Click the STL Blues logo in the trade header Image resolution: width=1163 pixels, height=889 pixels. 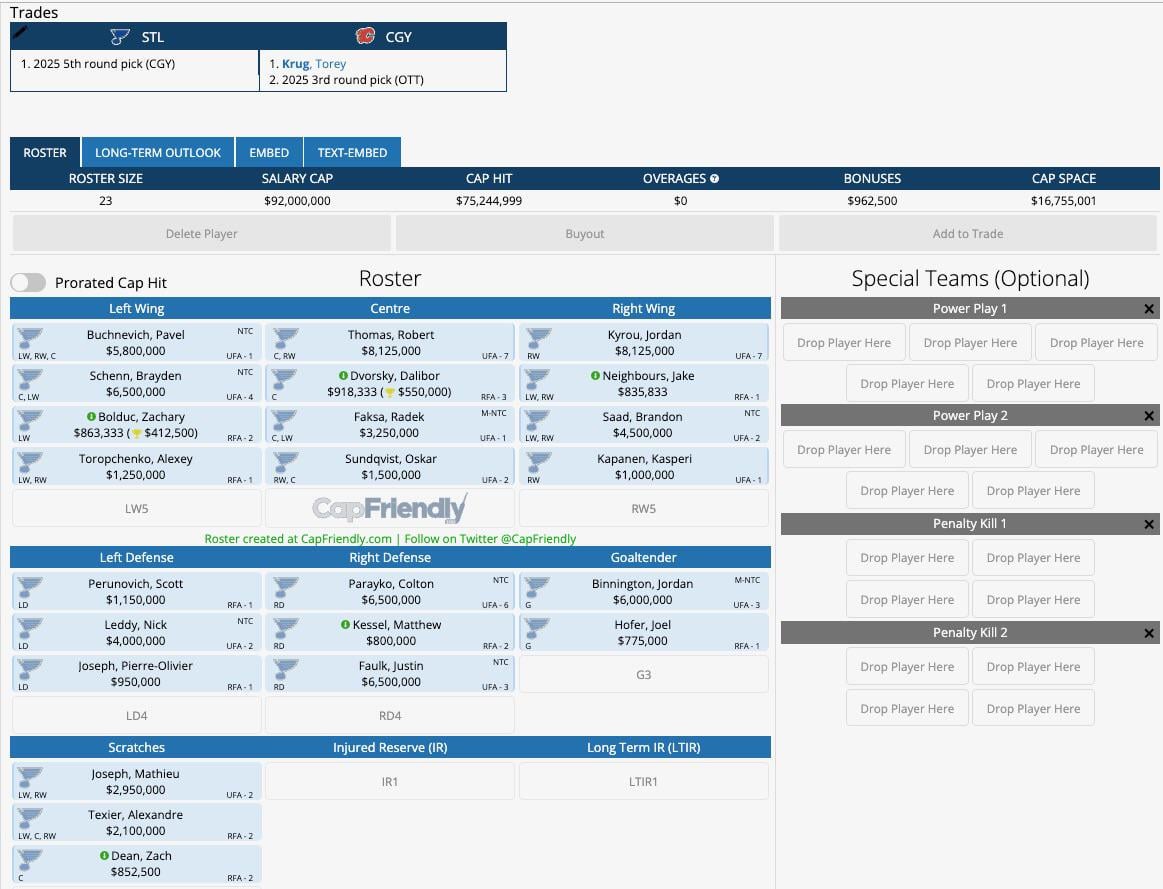pos(121,37)
